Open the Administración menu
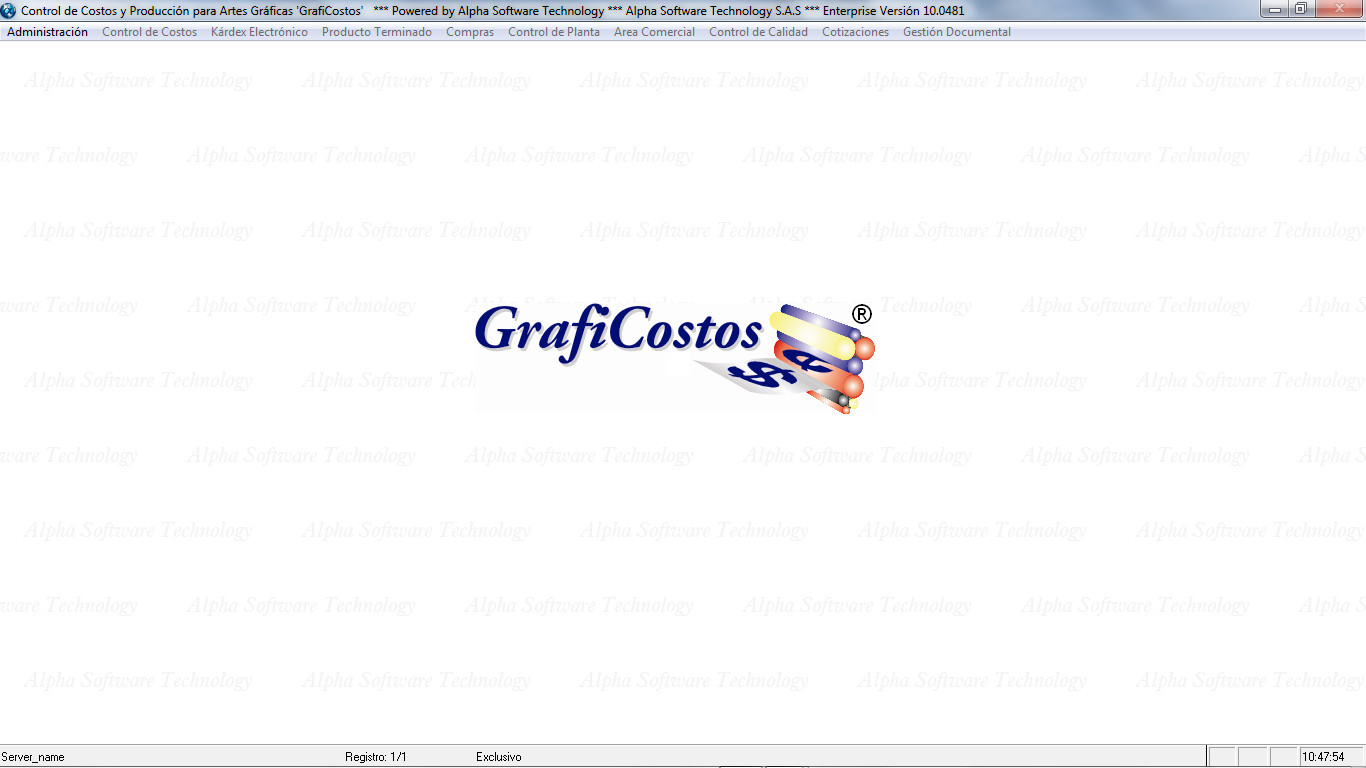Screen dimensions: 1366x768 click(x=47, y=32)
